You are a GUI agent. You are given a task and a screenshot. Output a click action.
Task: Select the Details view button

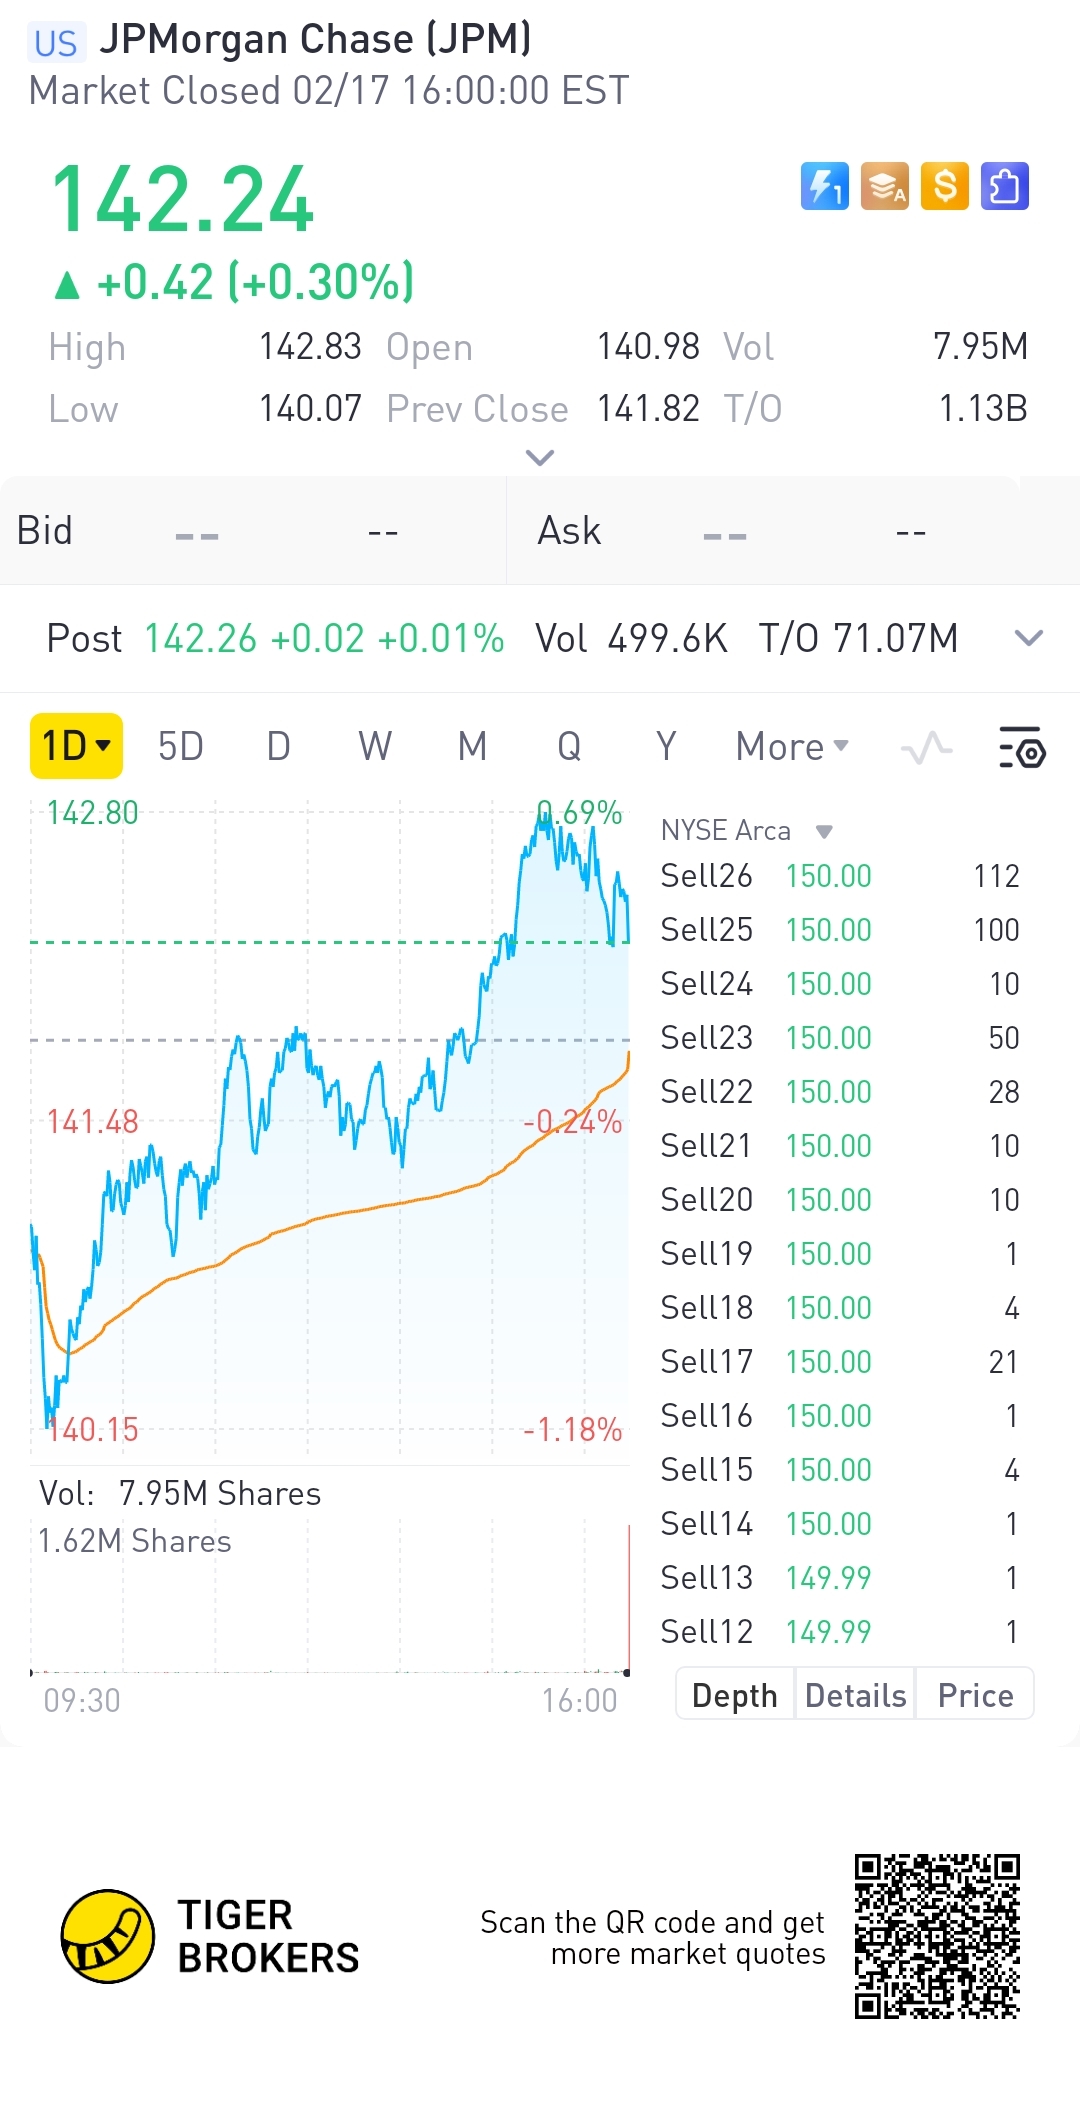[855, 1695]
